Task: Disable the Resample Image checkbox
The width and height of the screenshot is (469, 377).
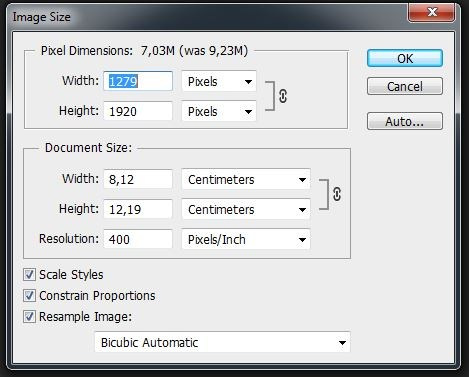Action: 29,317
